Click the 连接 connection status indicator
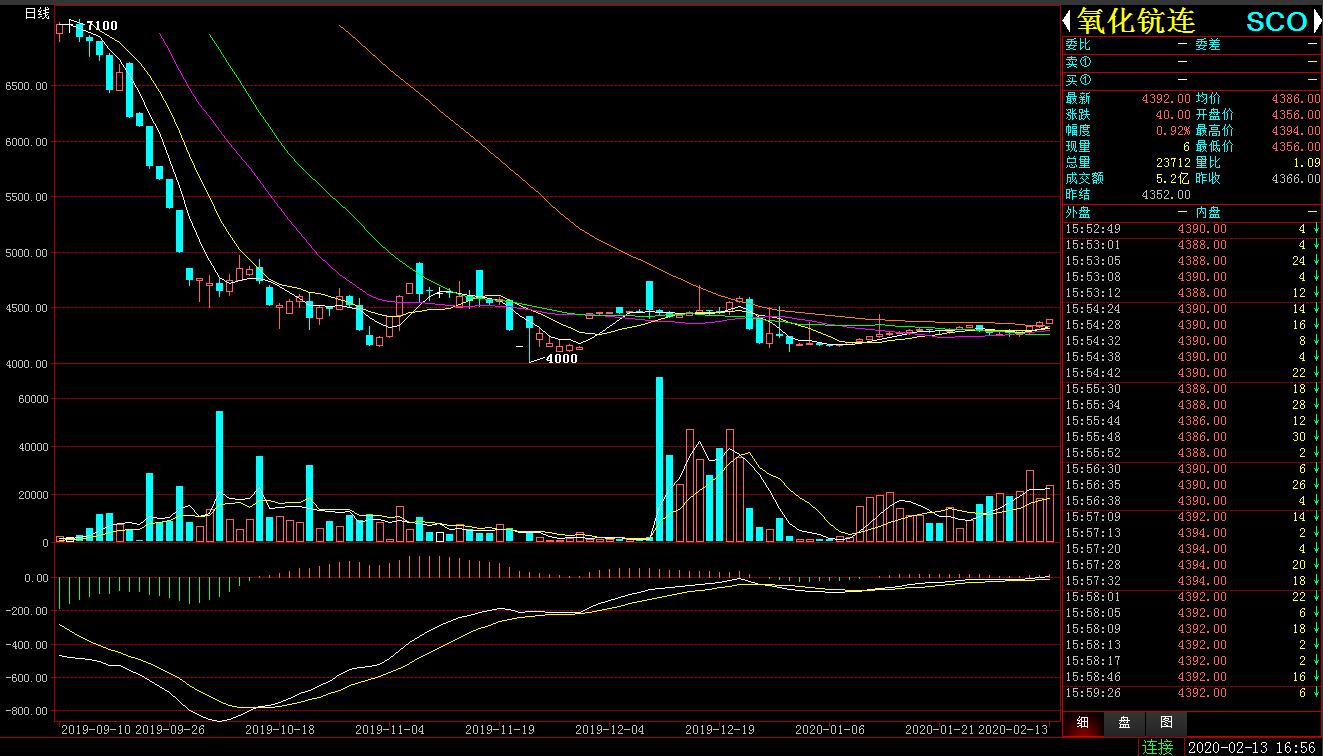Viewport: 1323px width, 756px height. coord(1158,747)
